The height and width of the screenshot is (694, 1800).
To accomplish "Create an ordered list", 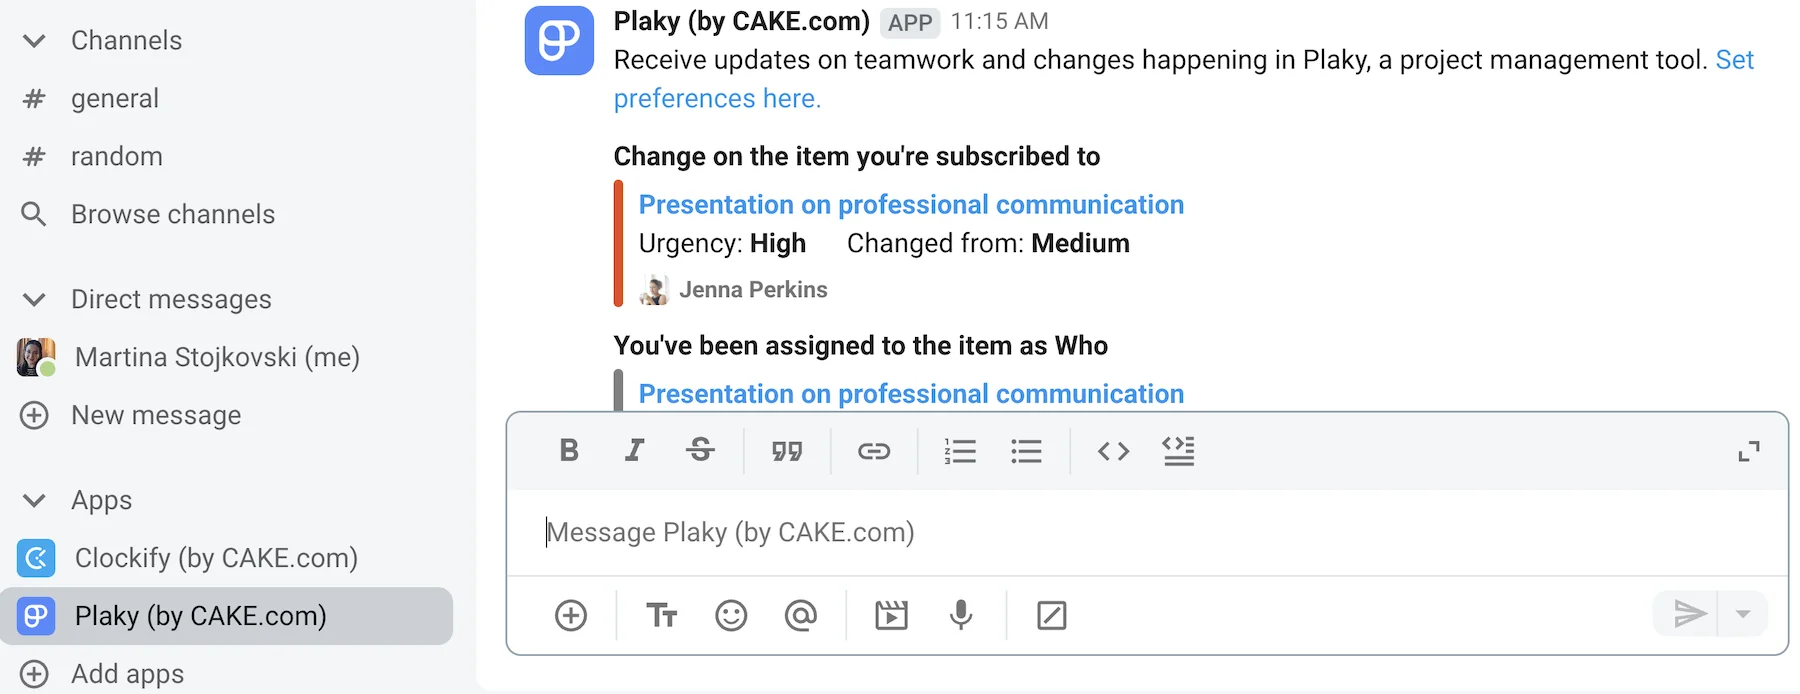I will click(960, 451).
